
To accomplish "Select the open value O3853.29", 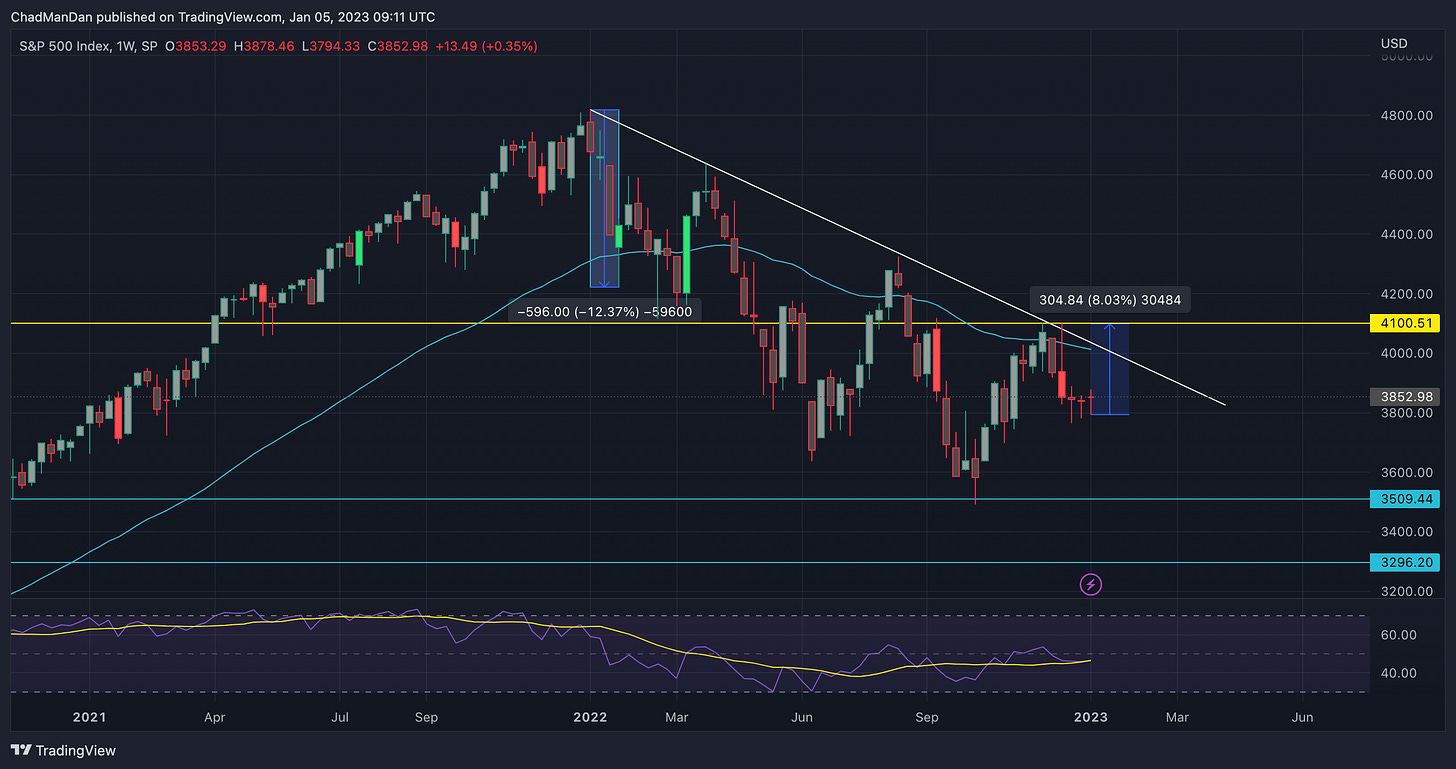I will coord(198,45).
